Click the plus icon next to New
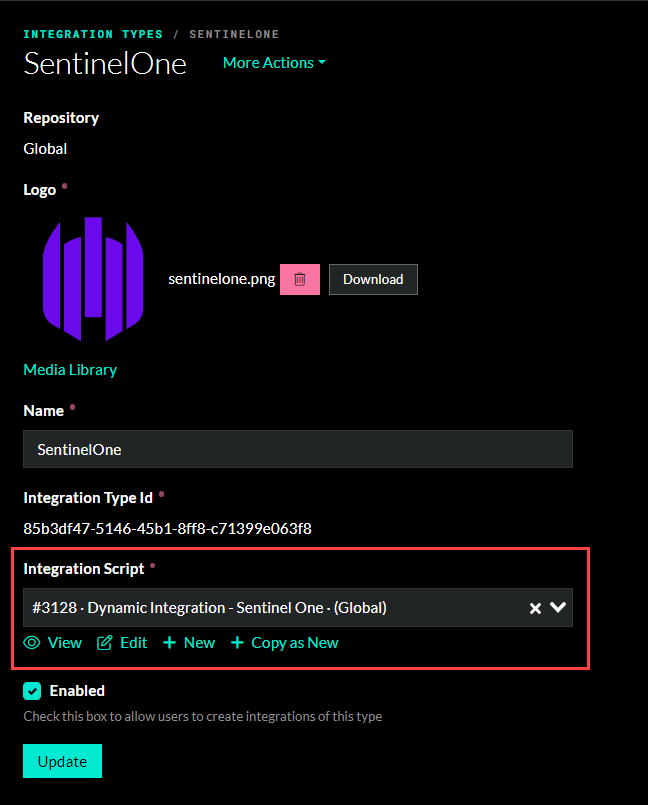This screenshot has height=805, width=648. click(170, 643)
